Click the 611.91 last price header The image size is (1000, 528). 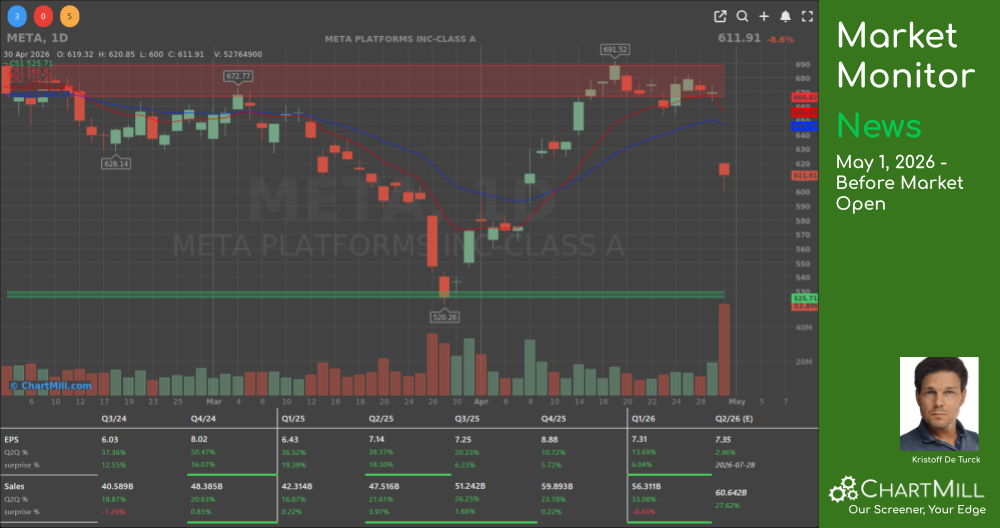pyautogui.click(x=739, y=38)
